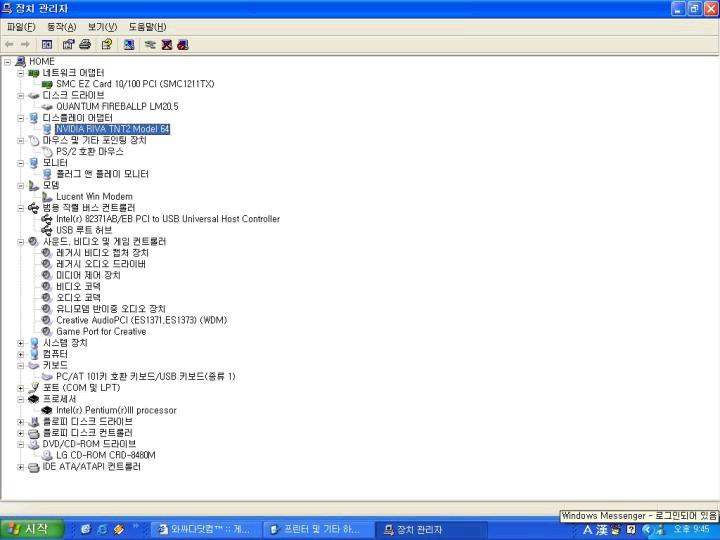Select 유니모뎀 반이중 오디오 장치 entry

(111, 309)
